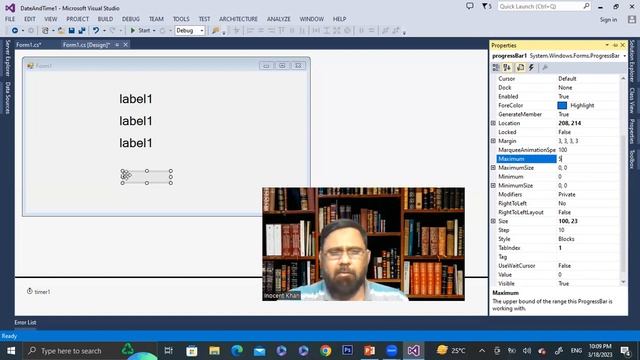Open the ARCHITECTURE menu

point(238,19)
